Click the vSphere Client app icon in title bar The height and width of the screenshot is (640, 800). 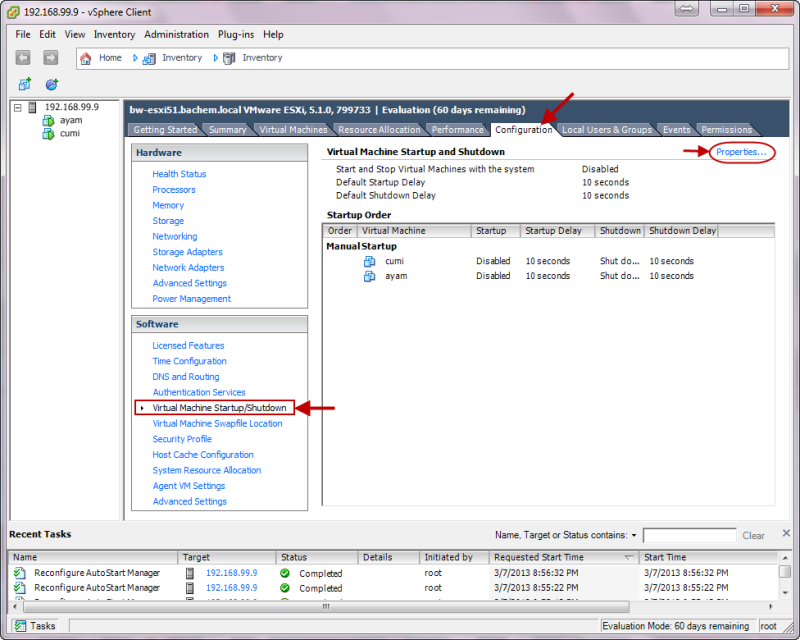tap(13, 12)
